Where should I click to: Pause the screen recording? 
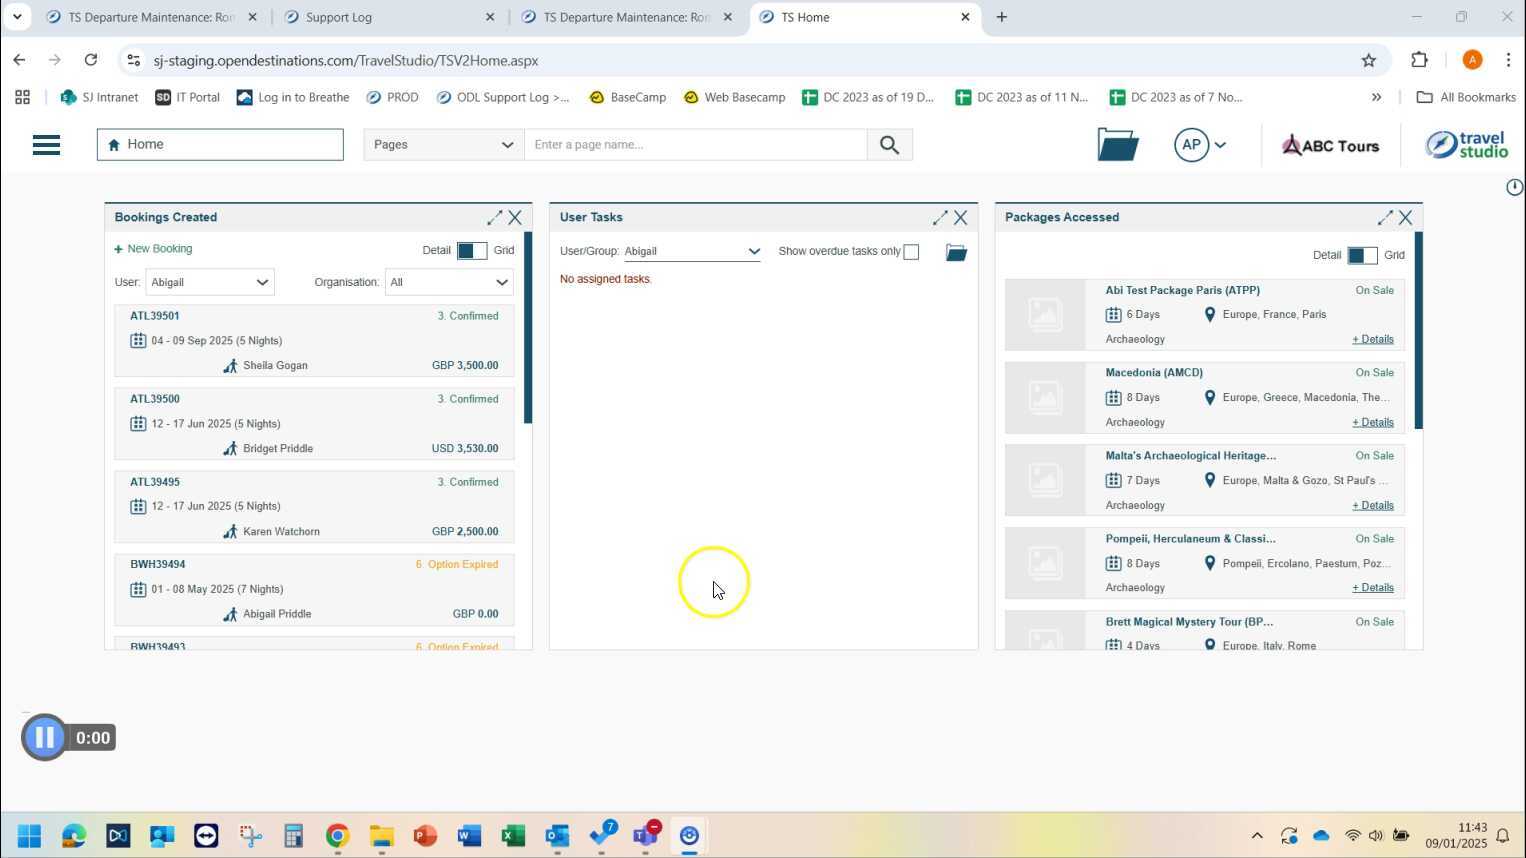[44, 738]
